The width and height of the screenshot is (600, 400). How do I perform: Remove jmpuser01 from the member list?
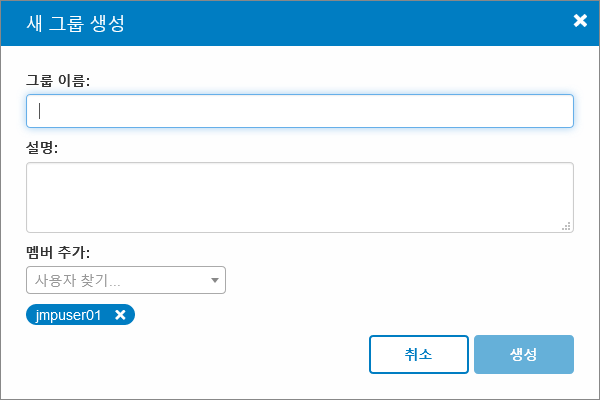tap(120, 315)
